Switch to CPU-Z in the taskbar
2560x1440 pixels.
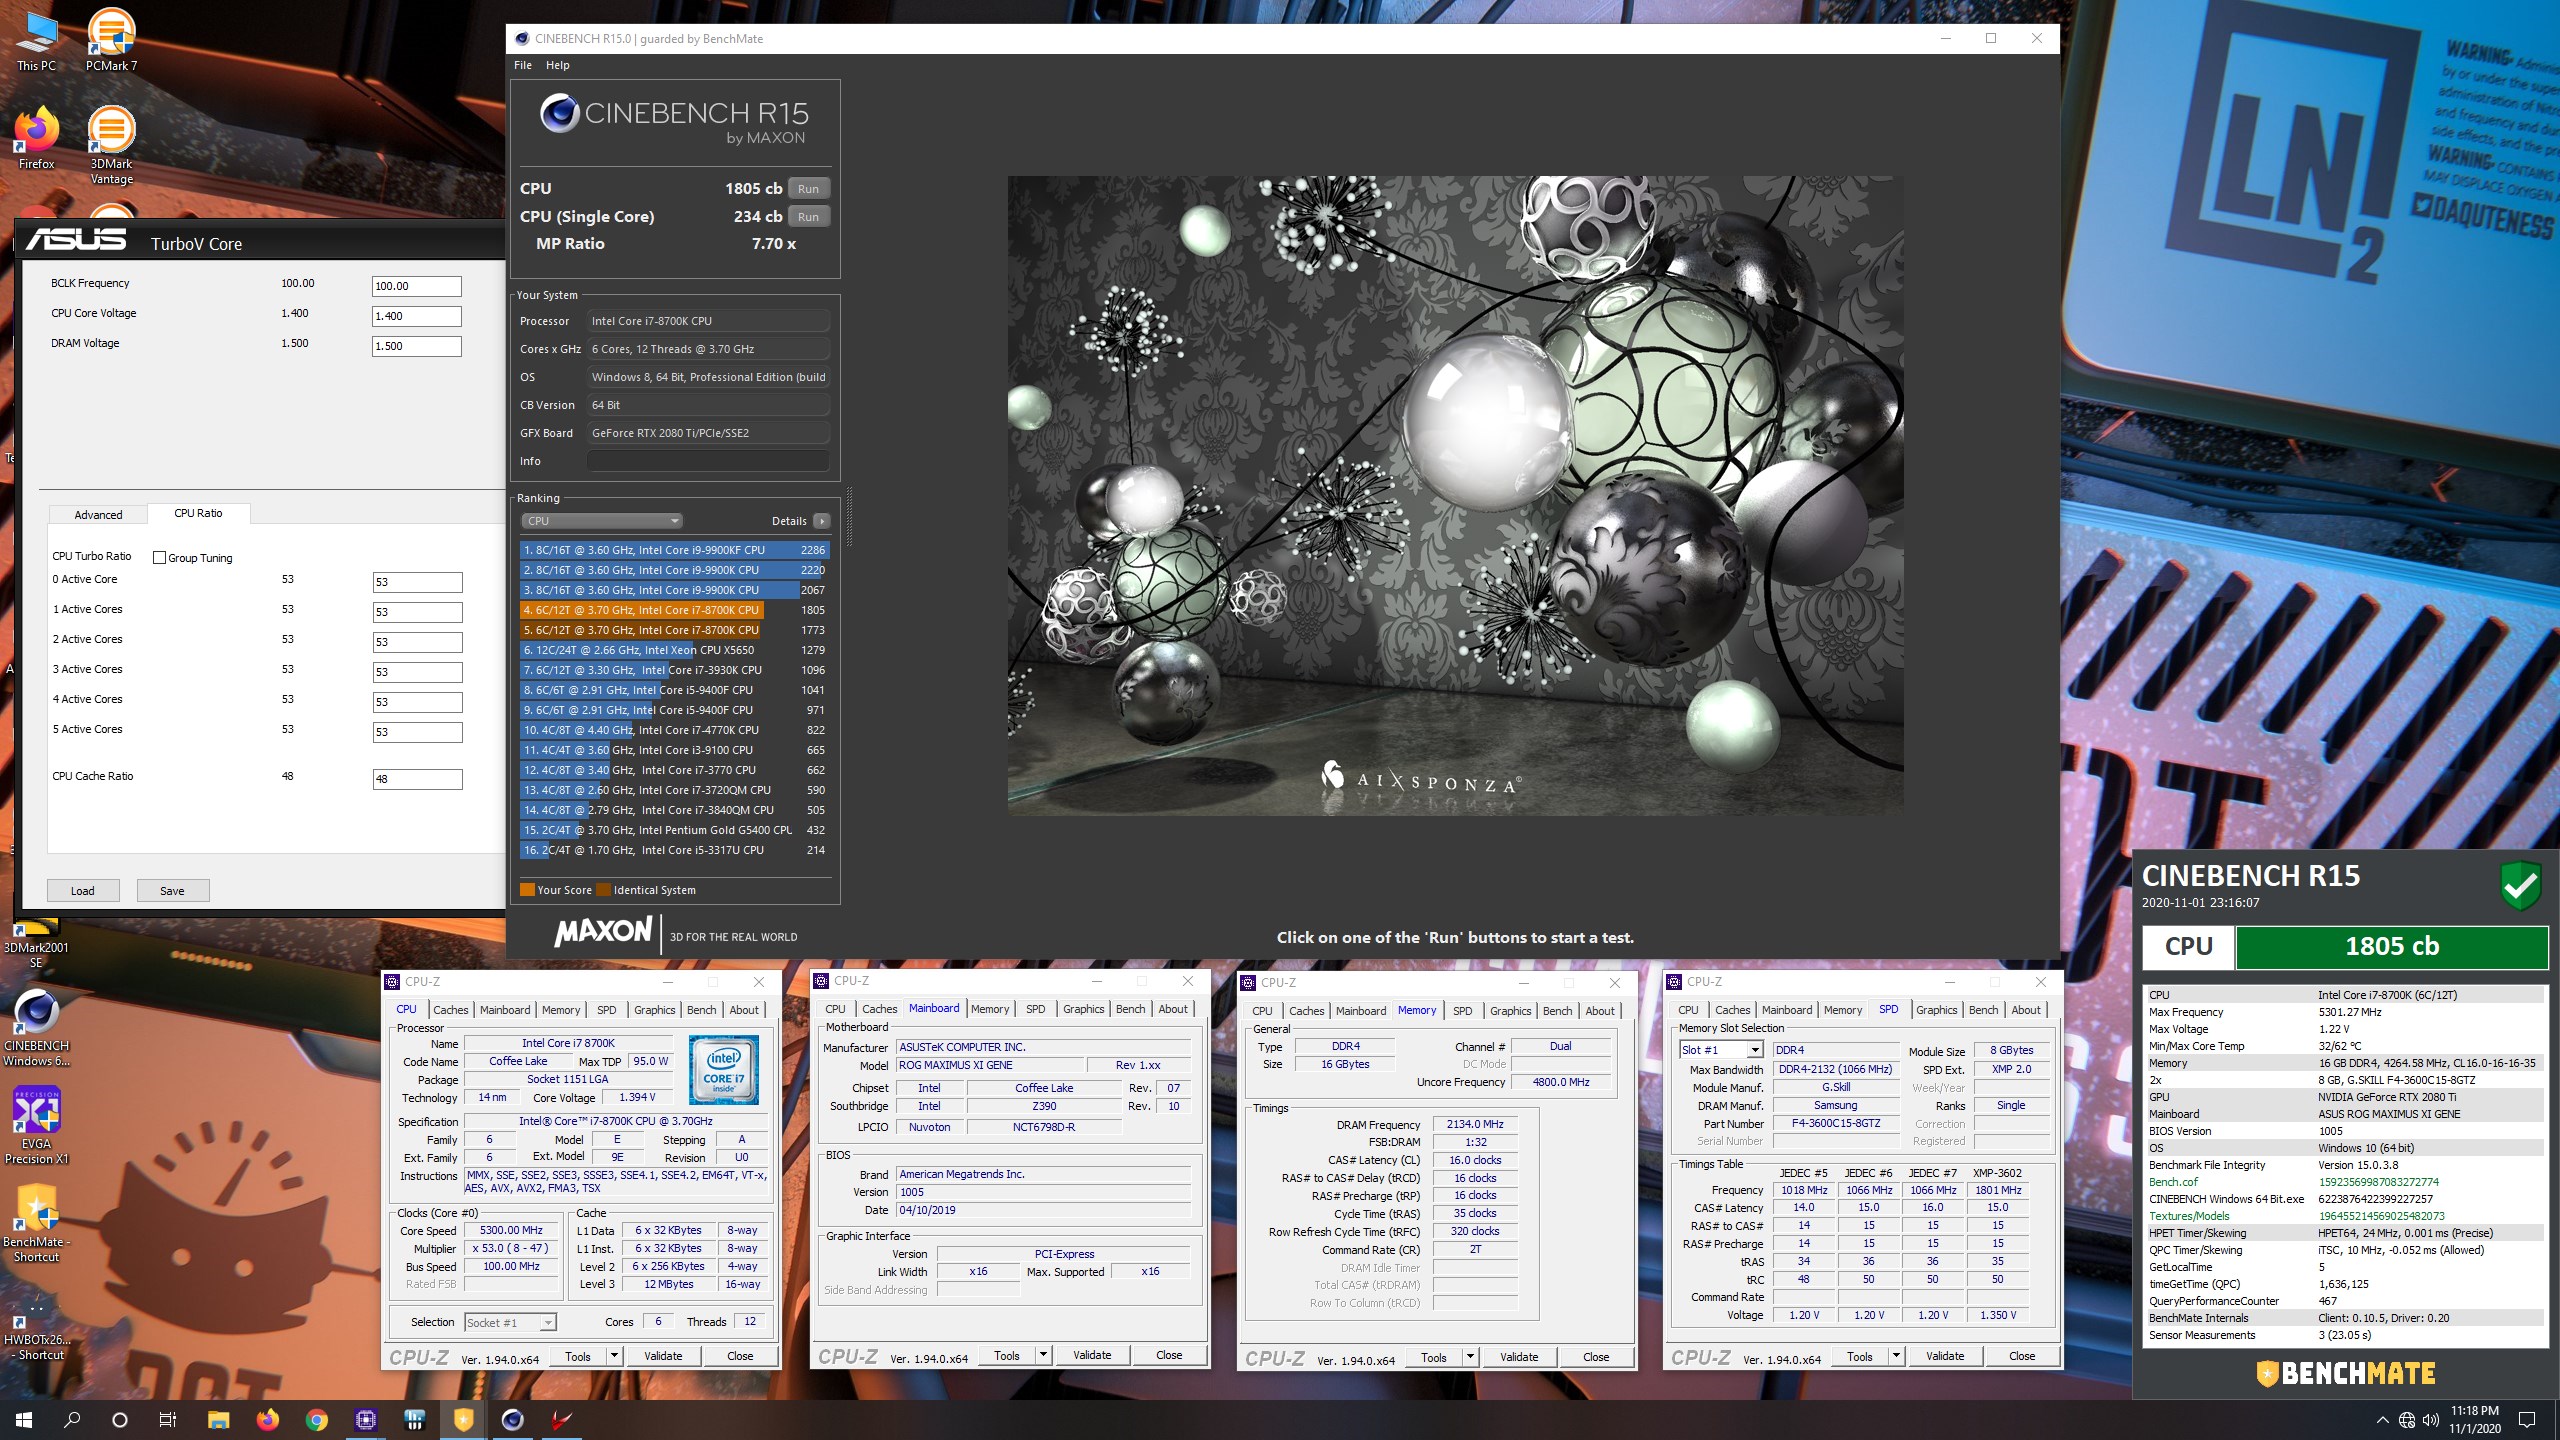pos(366,1419)
